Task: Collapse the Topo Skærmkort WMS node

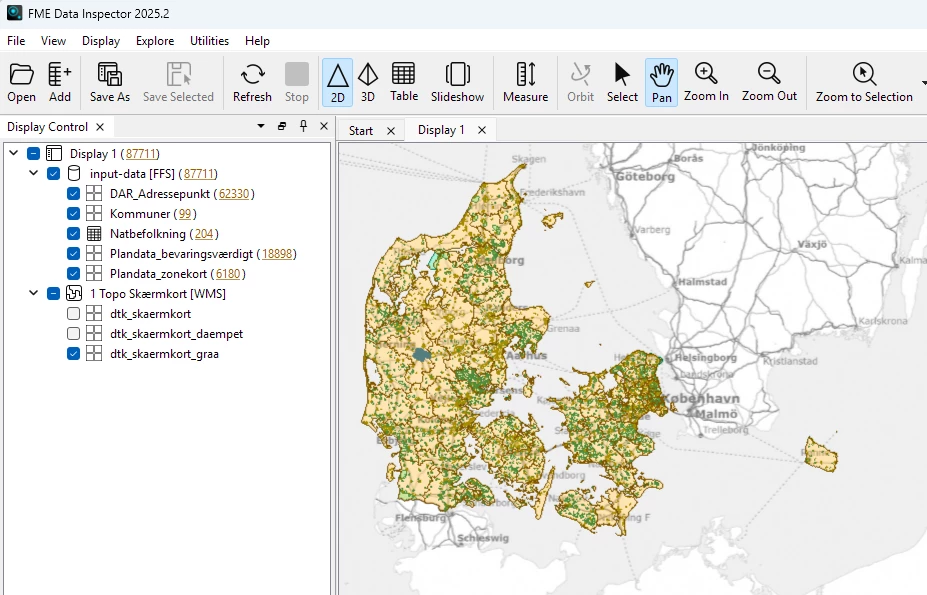Action: click(34, 294)
